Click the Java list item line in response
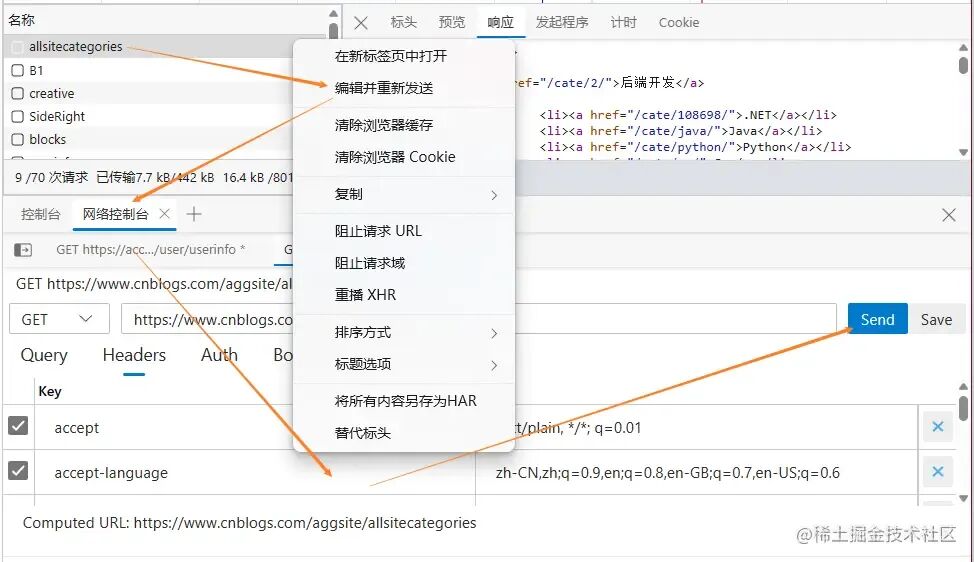This screenshot has width=974, height=562. tap(681, 131)
